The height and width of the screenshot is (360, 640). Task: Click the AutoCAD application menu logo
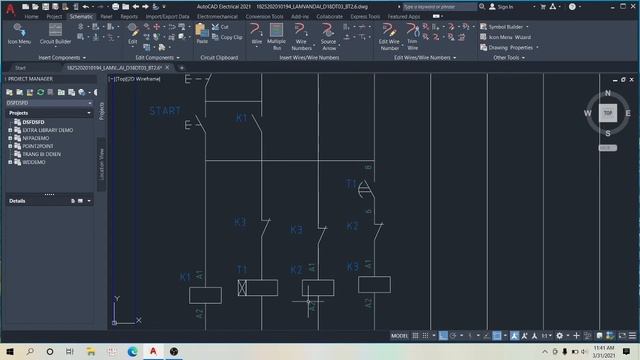10,9
